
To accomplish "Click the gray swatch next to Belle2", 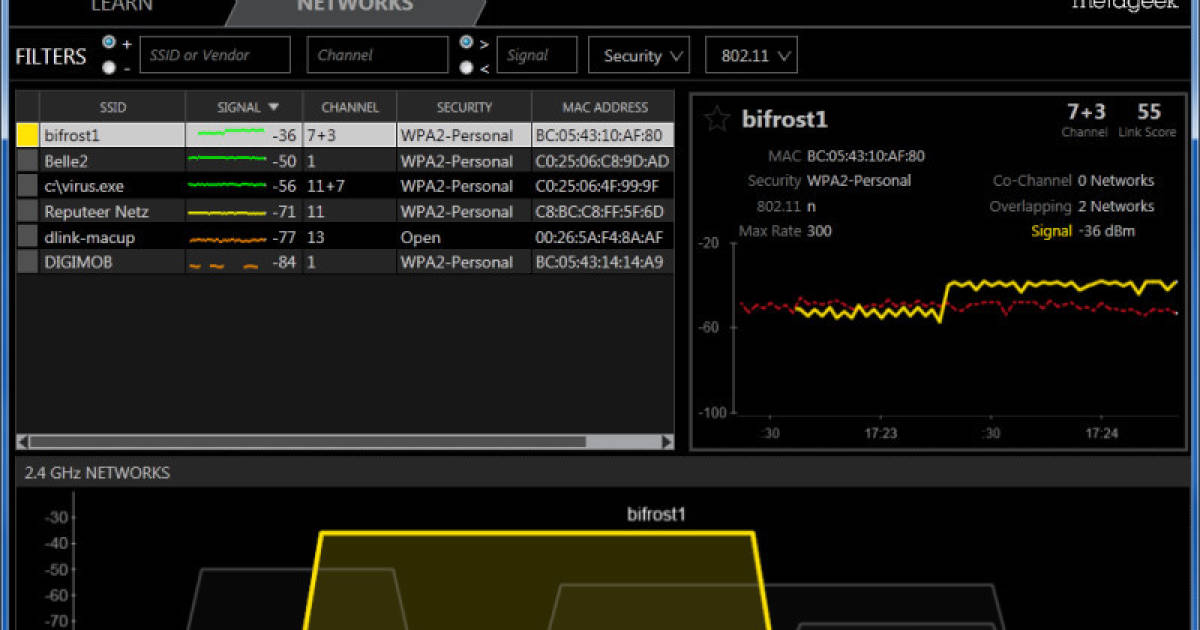I will [x=27, y=161].
